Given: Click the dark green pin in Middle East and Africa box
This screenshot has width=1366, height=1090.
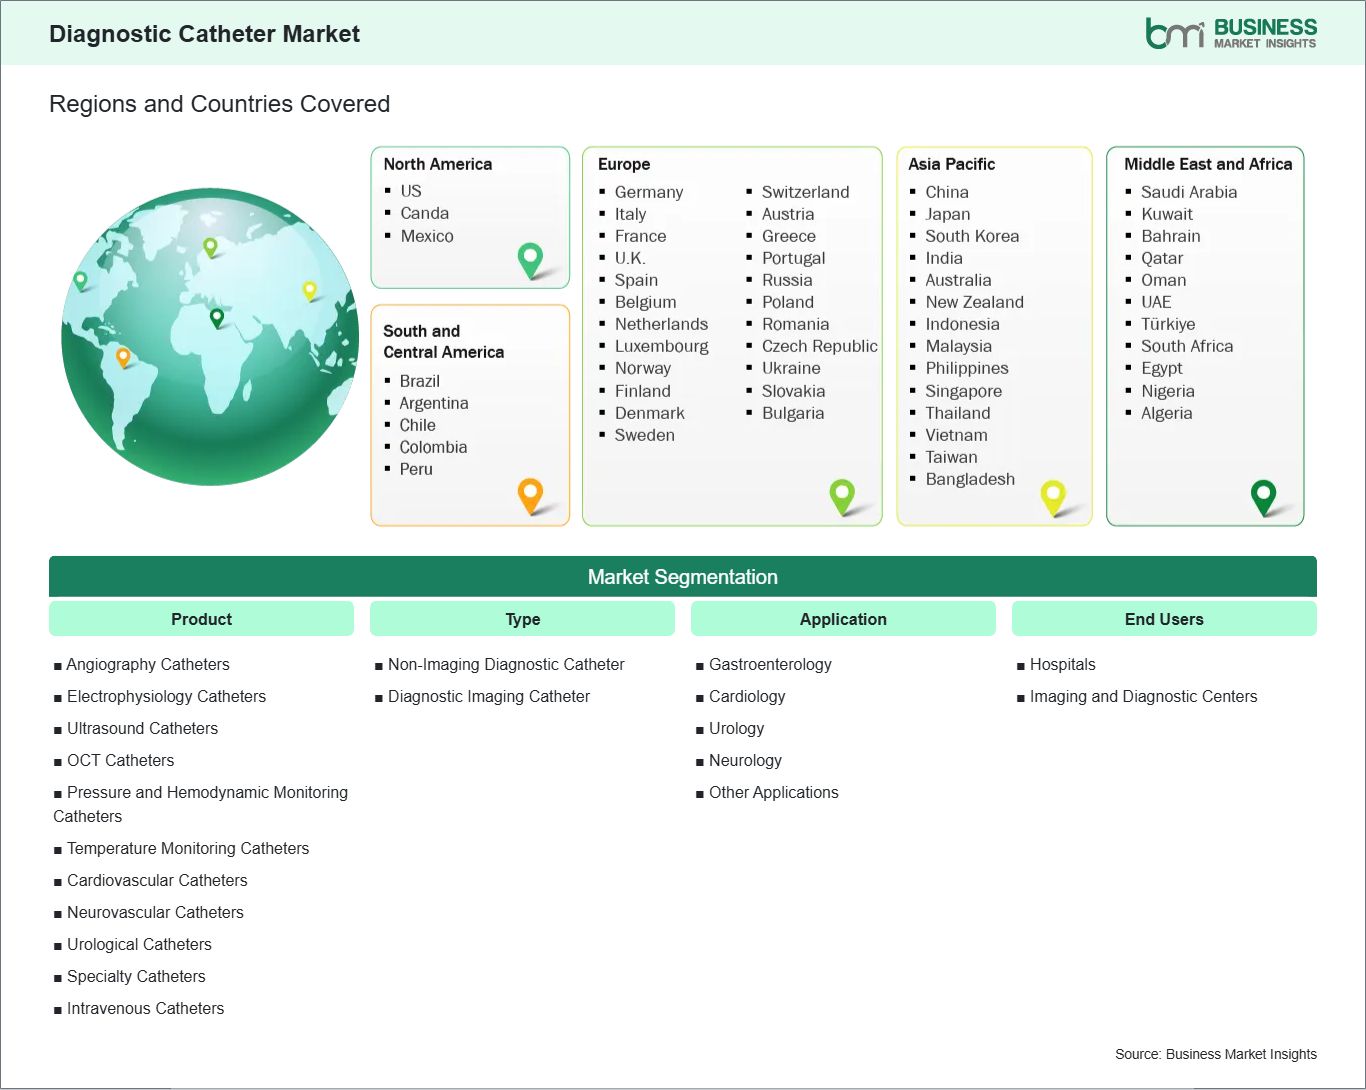Looking at the screenshot, I should (1263, 495).
